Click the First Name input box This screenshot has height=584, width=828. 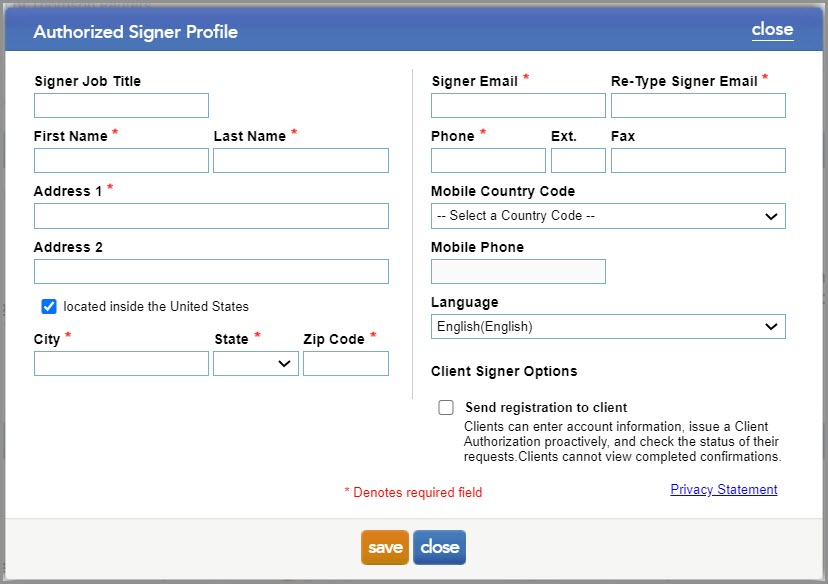(x=120, y=160)
